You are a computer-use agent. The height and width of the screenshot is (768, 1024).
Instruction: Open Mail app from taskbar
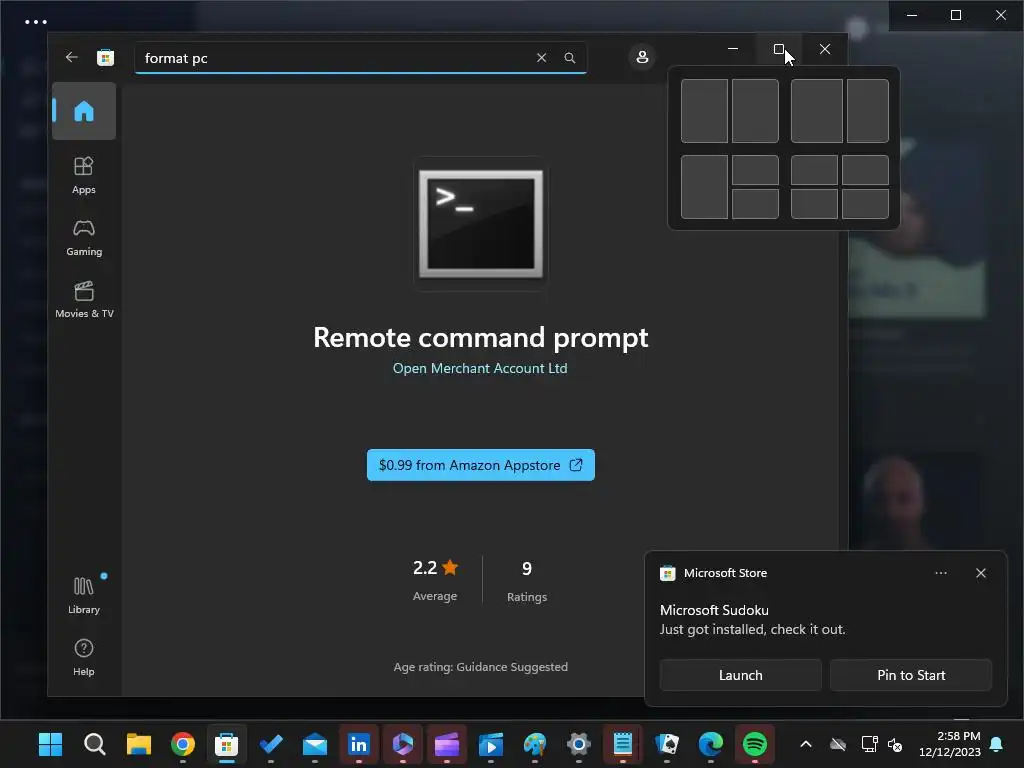pyautogui.click(x=315, y=744)
